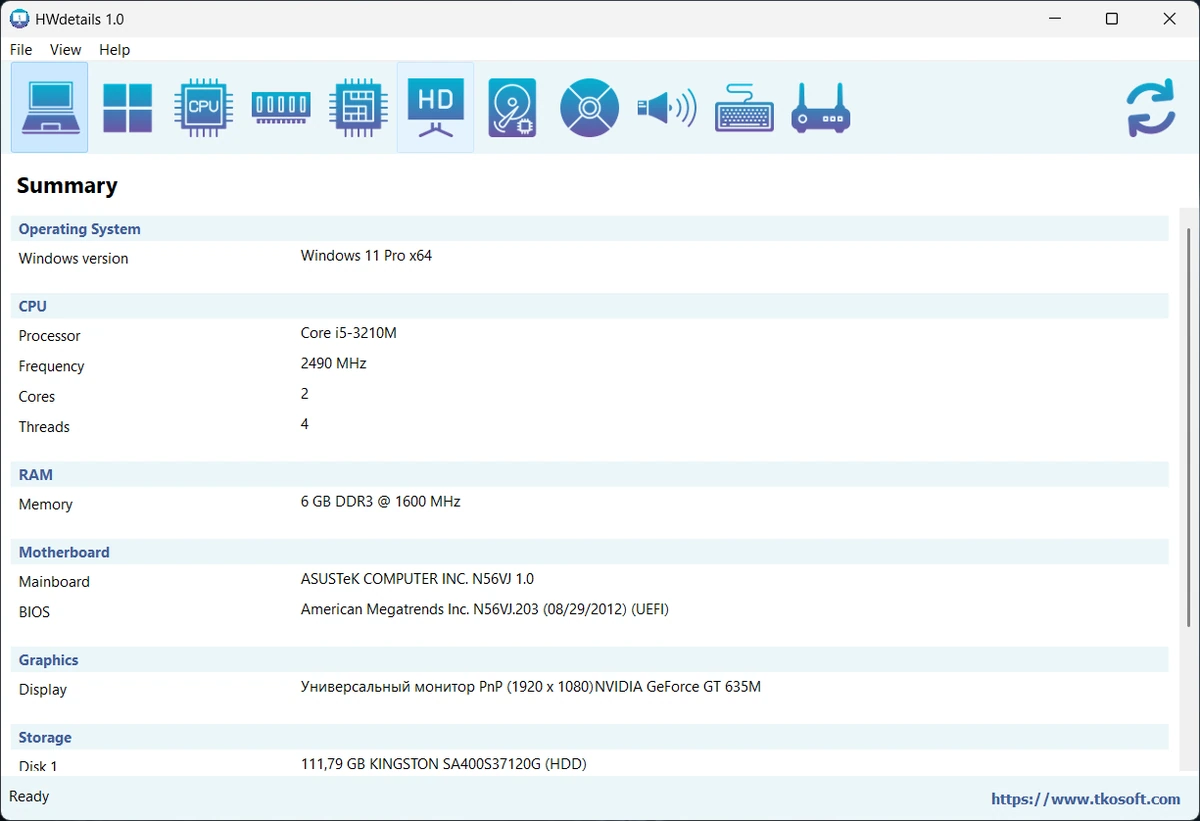Open the HD display monitor icon
1200x821 pixels.
tap(435, 108)
